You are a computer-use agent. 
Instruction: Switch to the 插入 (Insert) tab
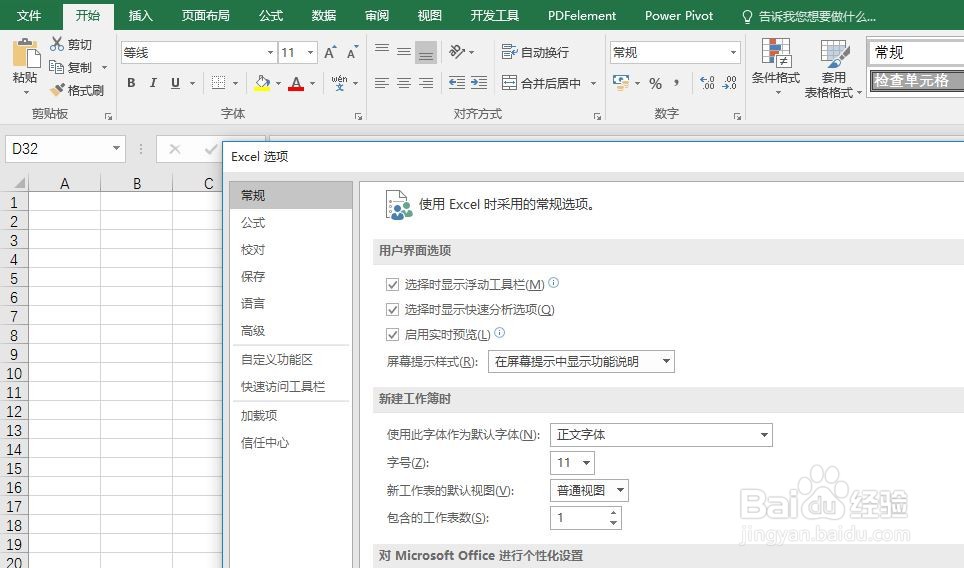pyautogui.click(x=140, y=15)
